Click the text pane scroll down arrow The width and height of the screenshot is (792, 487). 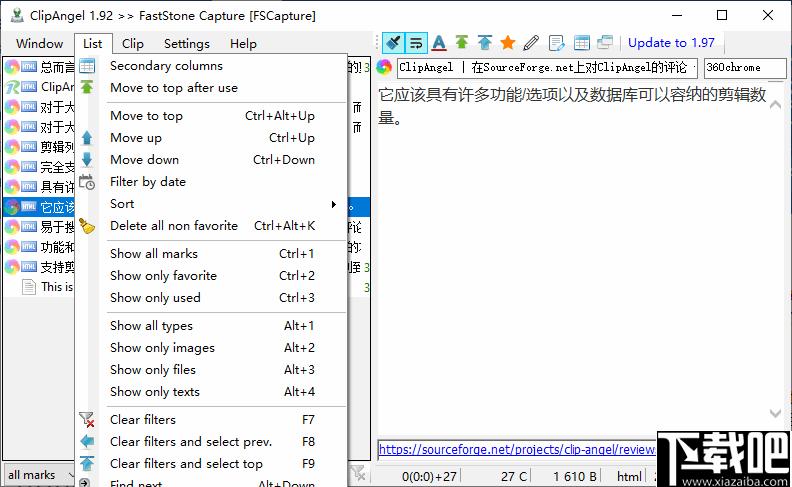pyautogui.click(x=775, y=413)
